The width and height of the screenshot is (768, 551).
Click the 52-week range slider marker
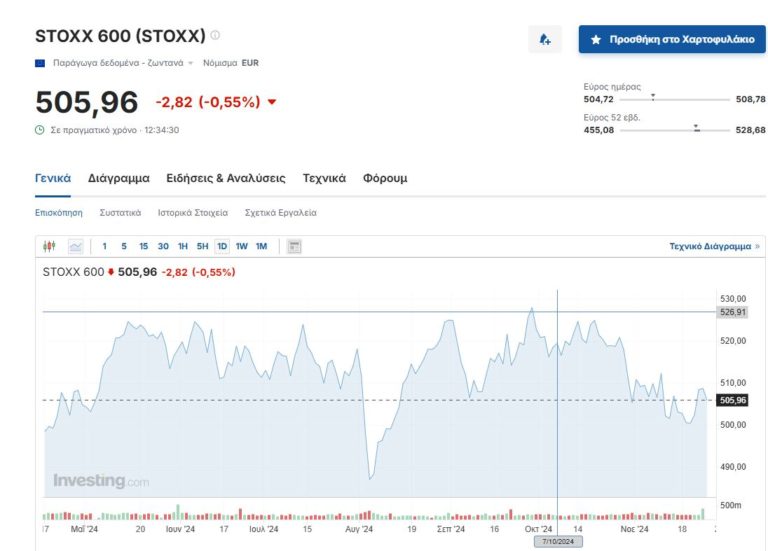pyautogui.click(x=697, y=129)
